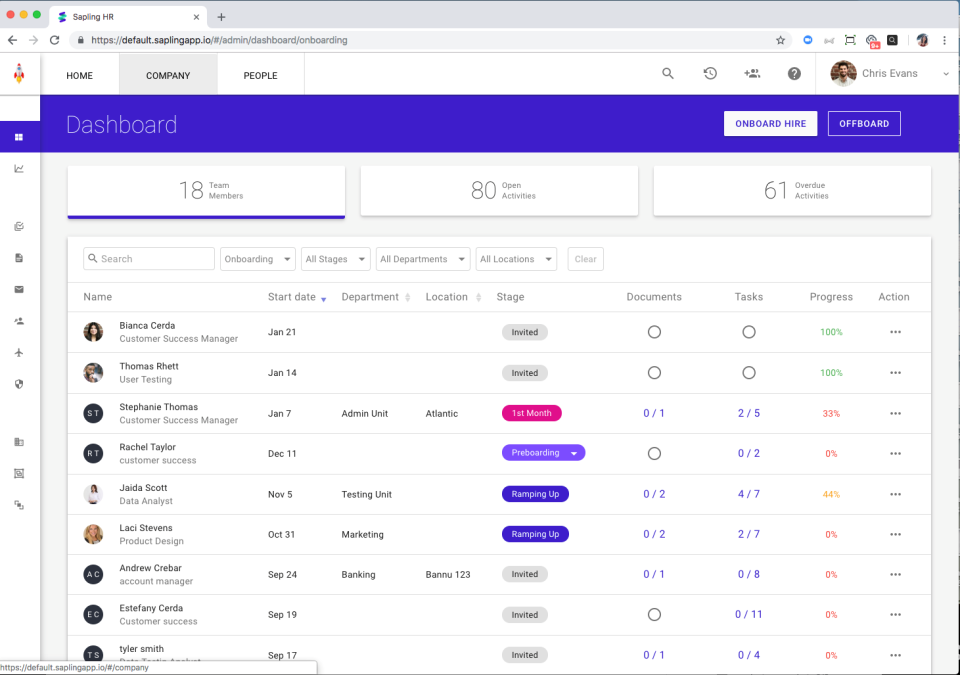This screenshot has height=675, width=960.
Task: Open the PEOPLE tab
Action: pos(260,74)
